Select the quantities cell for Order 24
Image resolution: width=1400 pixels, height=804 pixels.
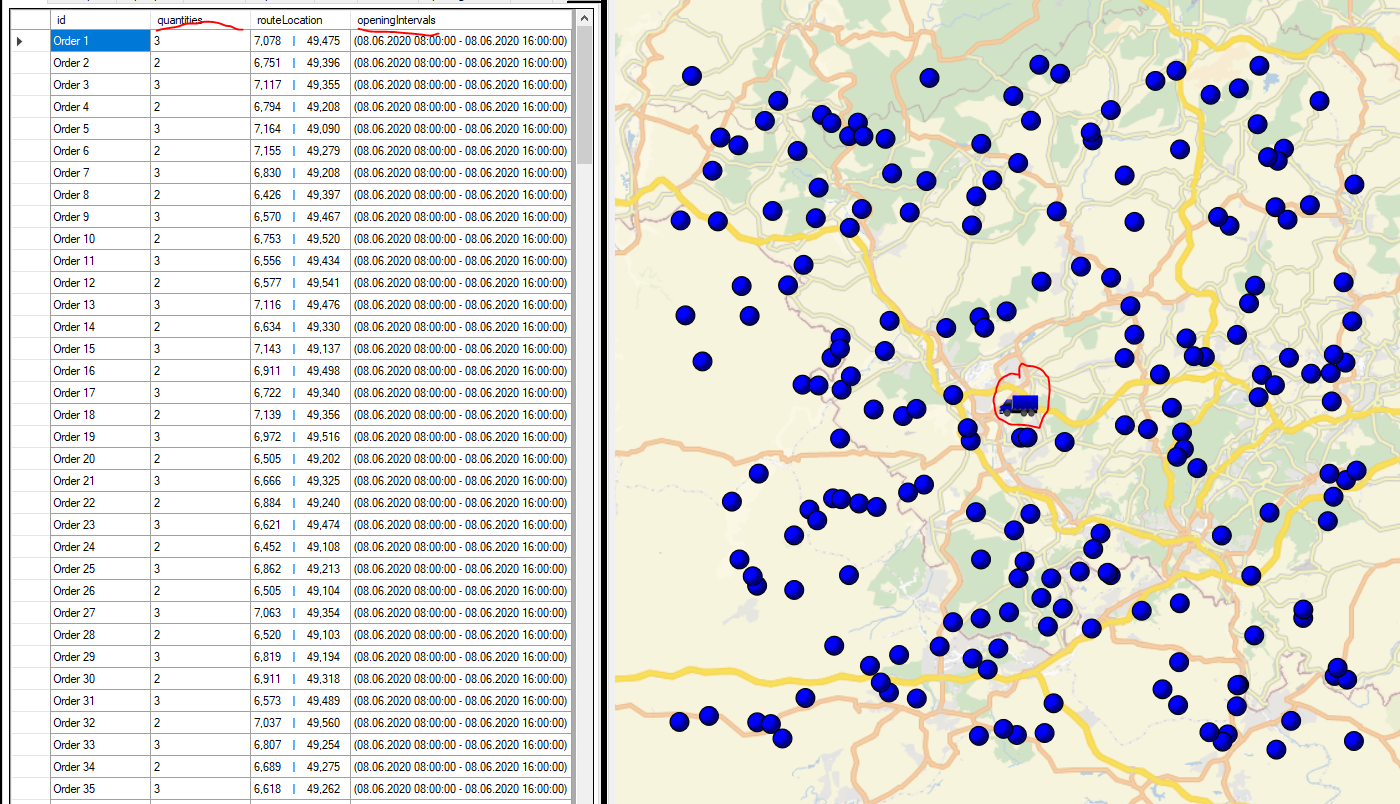(200, 547)
